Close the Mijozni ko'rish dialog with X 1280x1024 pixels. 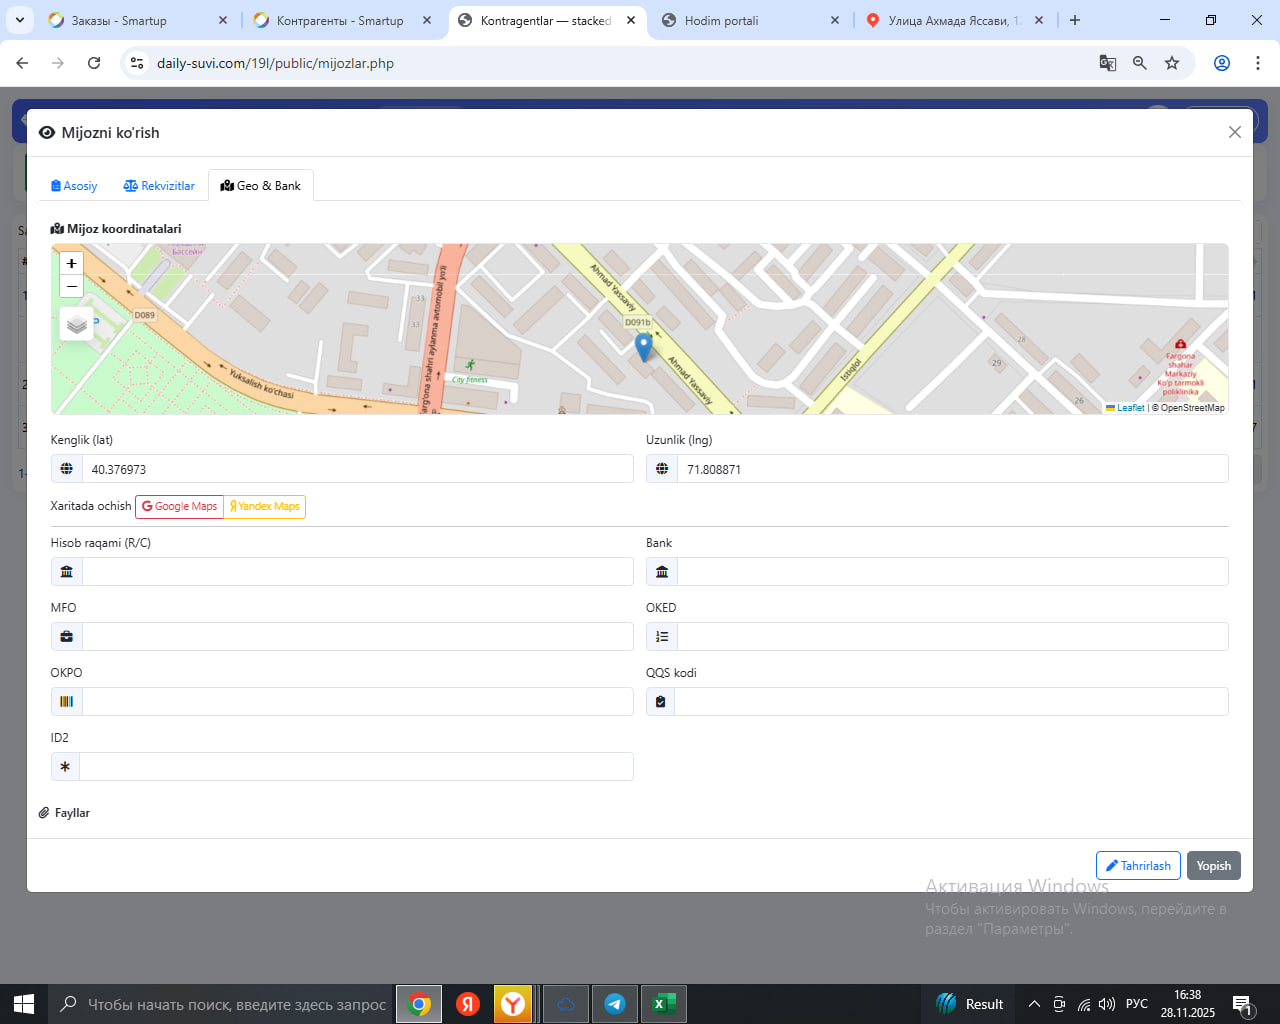tap(1234, 132)
